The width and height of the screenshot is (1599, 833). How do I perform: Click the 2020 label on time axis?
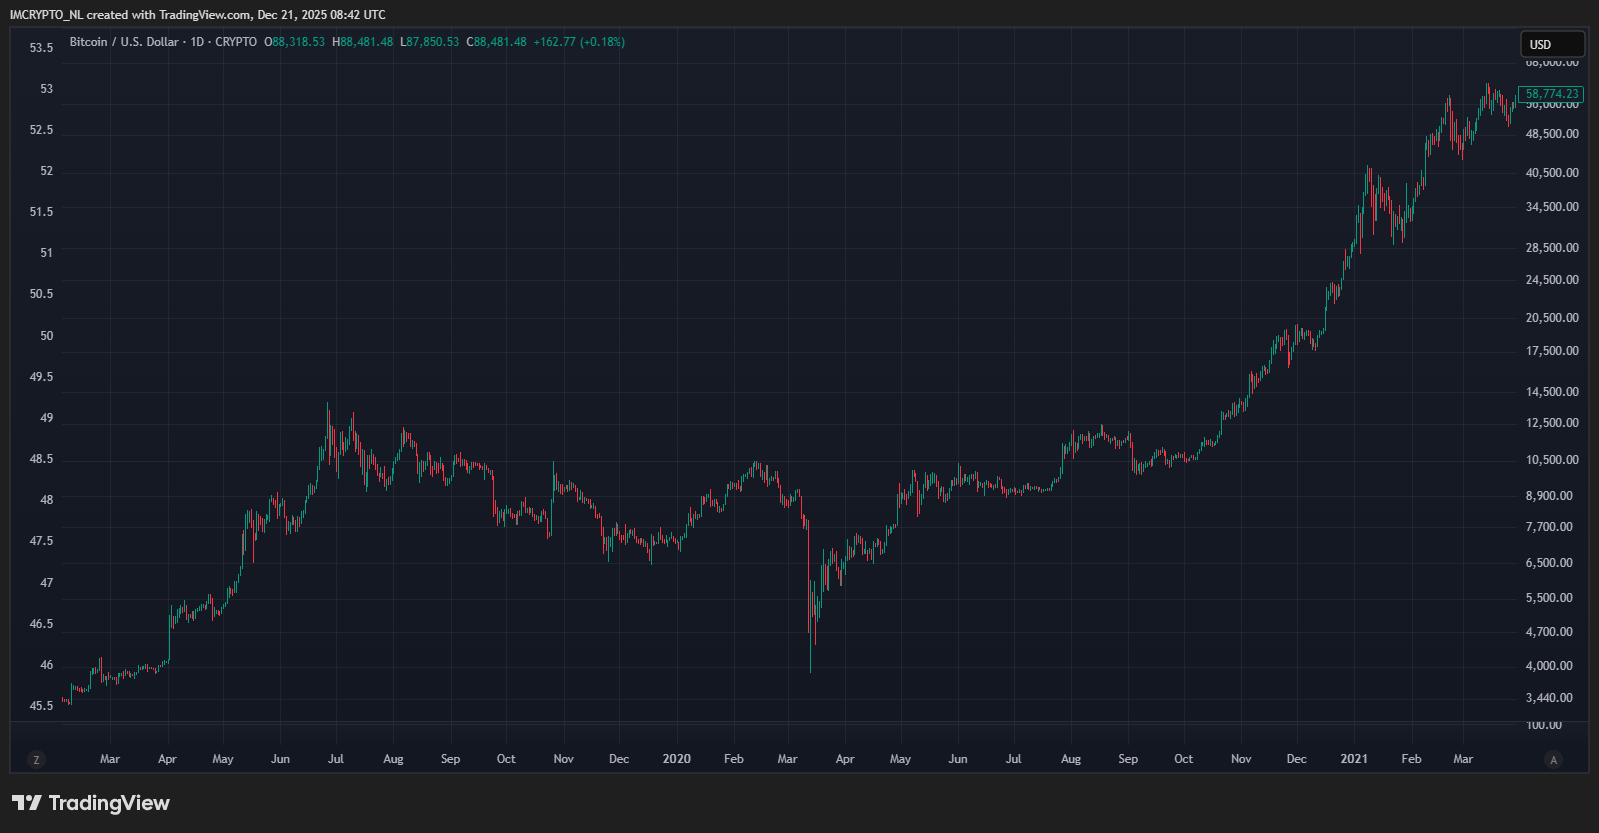(x=677, y=759)
